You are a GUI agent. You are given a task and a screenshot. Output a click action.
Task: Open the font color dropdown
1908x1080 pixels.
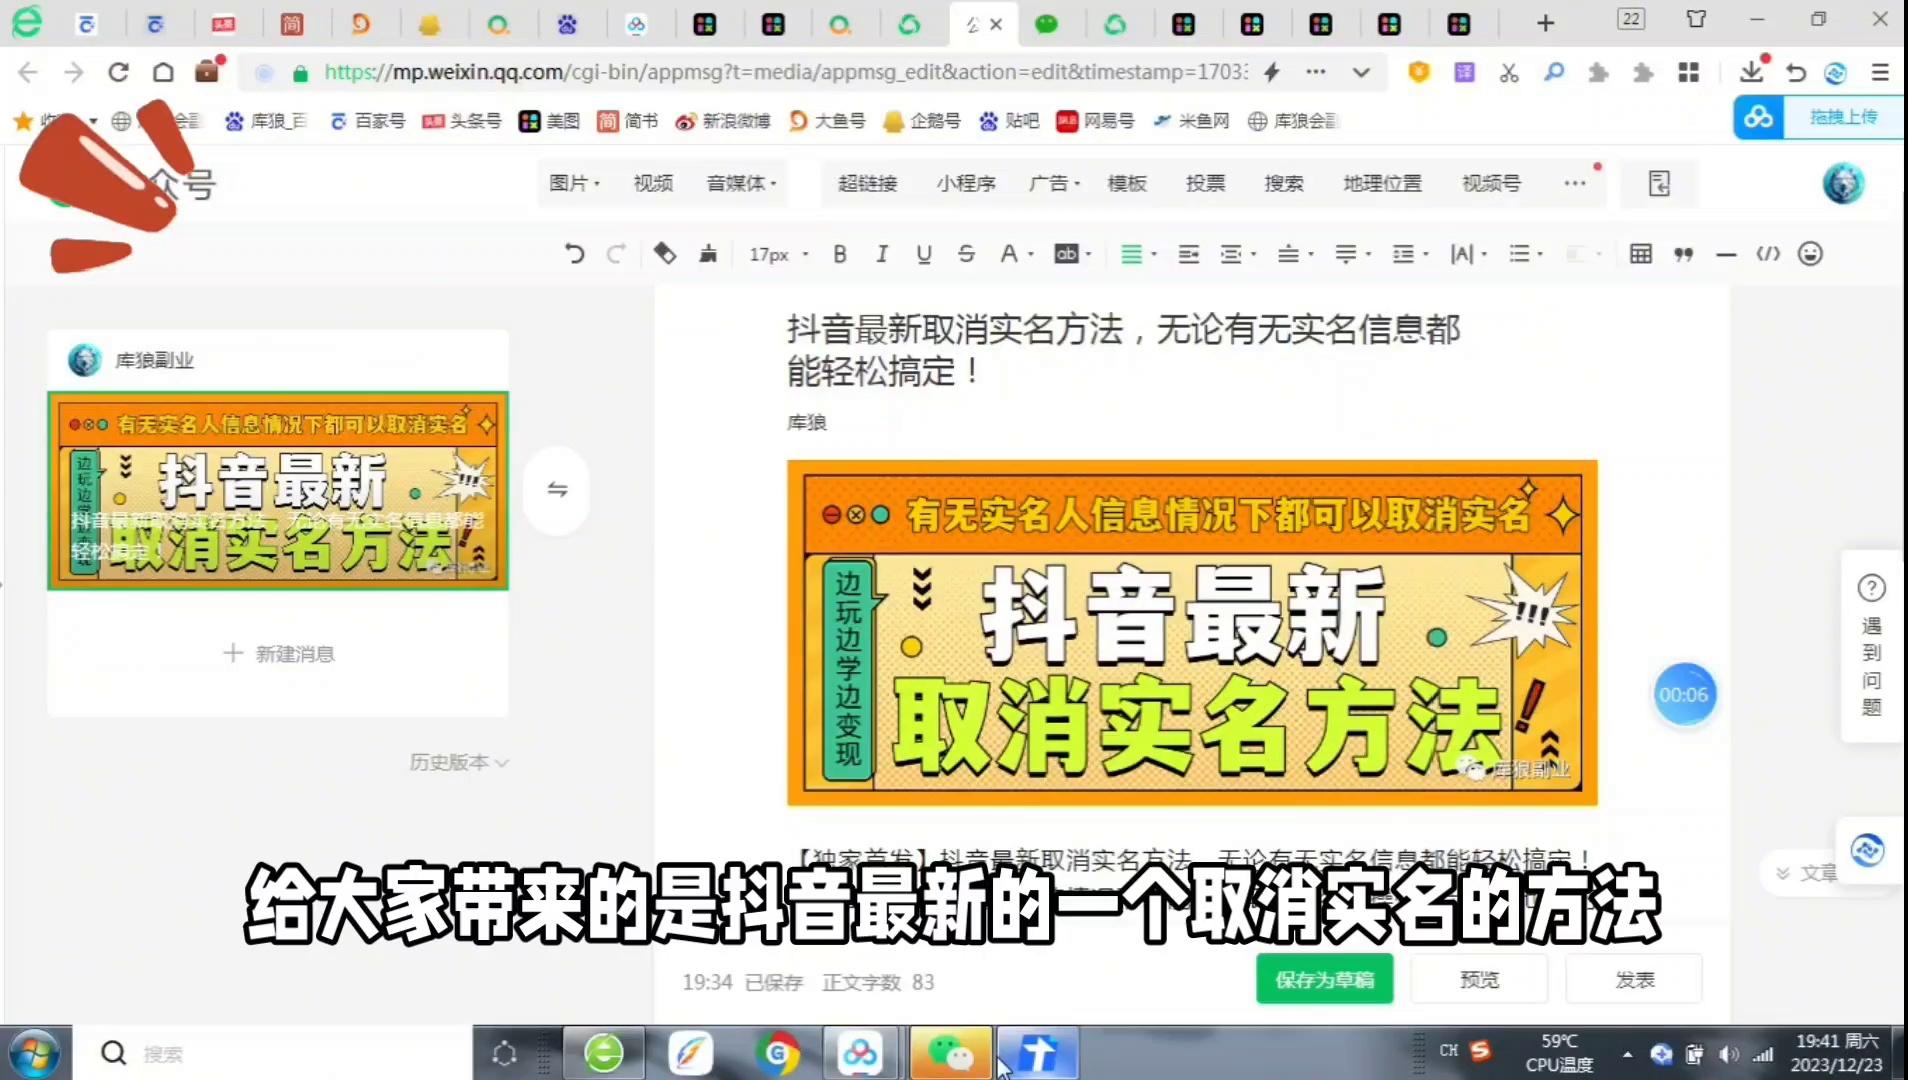[x=1016, y=254]
